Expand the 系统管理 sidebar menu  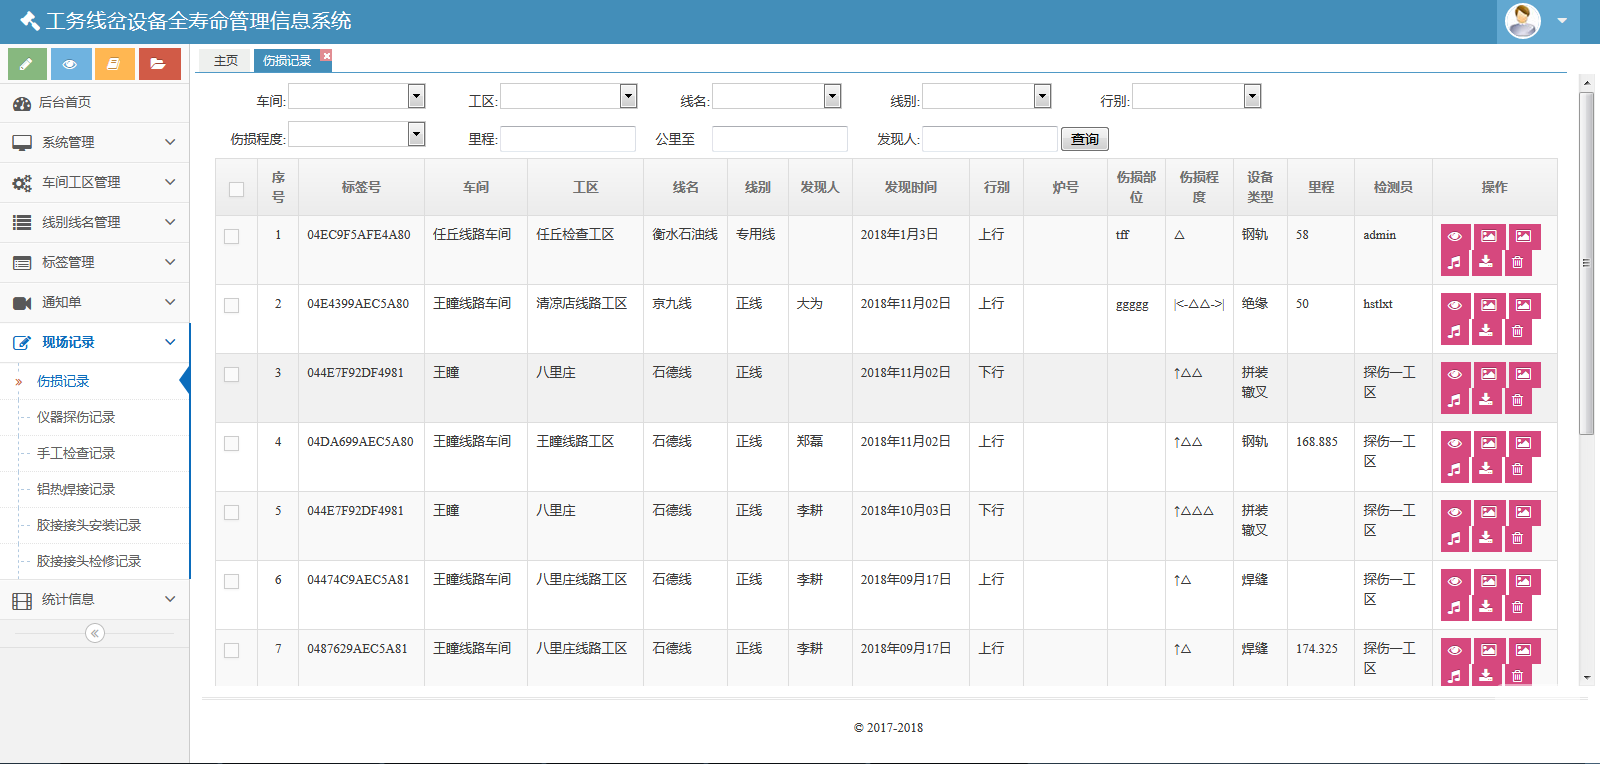click(x=94, y=142)
